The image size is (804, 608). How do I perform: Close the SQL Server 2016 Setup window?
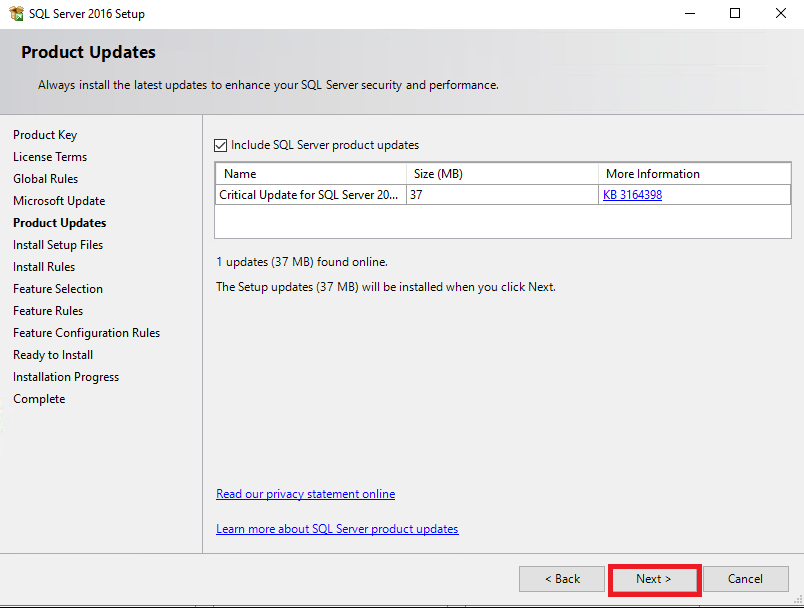(x=780, y=13)
